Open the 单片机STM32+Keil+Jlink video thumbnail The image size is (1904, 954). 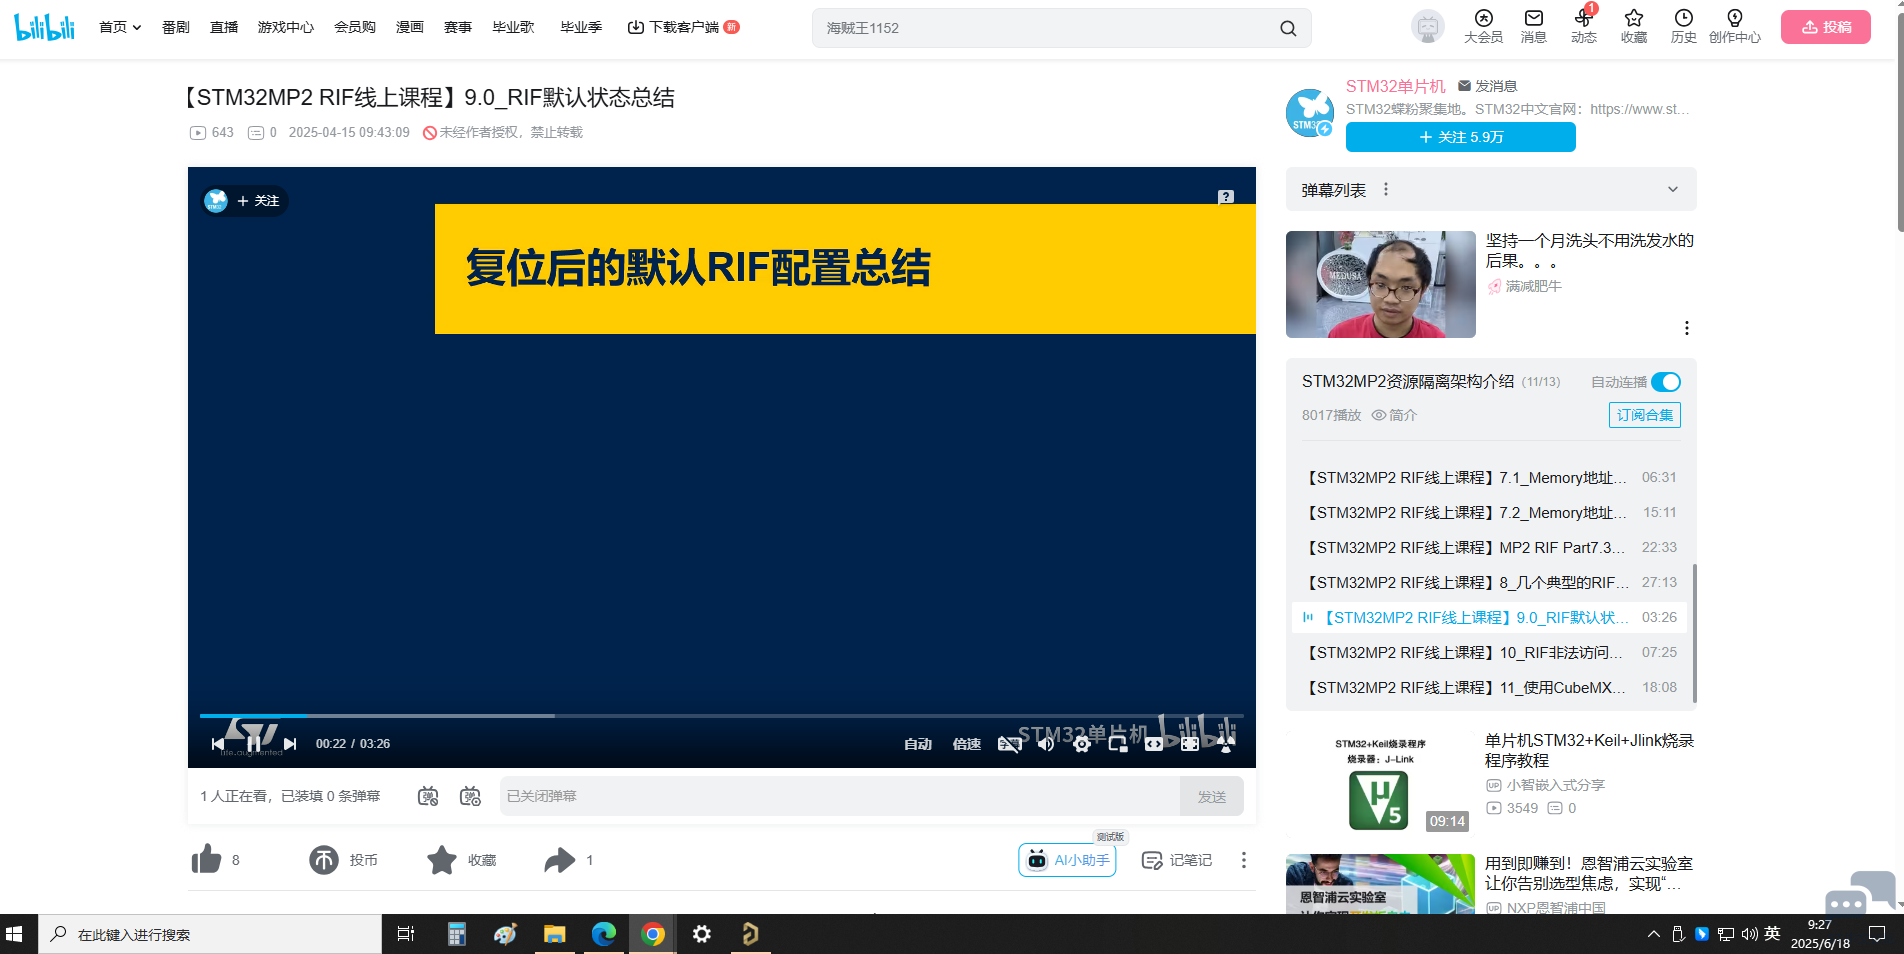click(1381, 785)
